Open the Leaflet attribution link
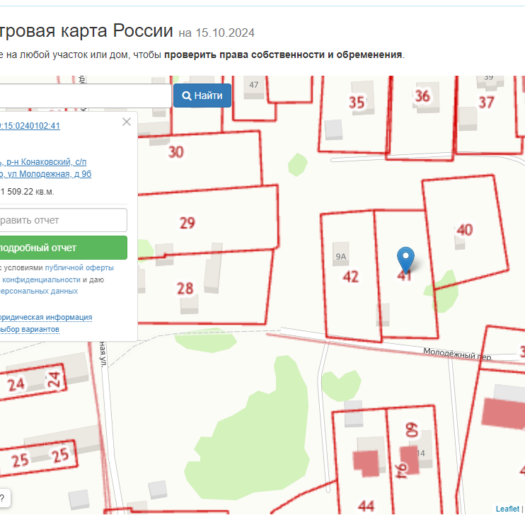The width and height of the screenshot is (525, 525). [507, 509]
